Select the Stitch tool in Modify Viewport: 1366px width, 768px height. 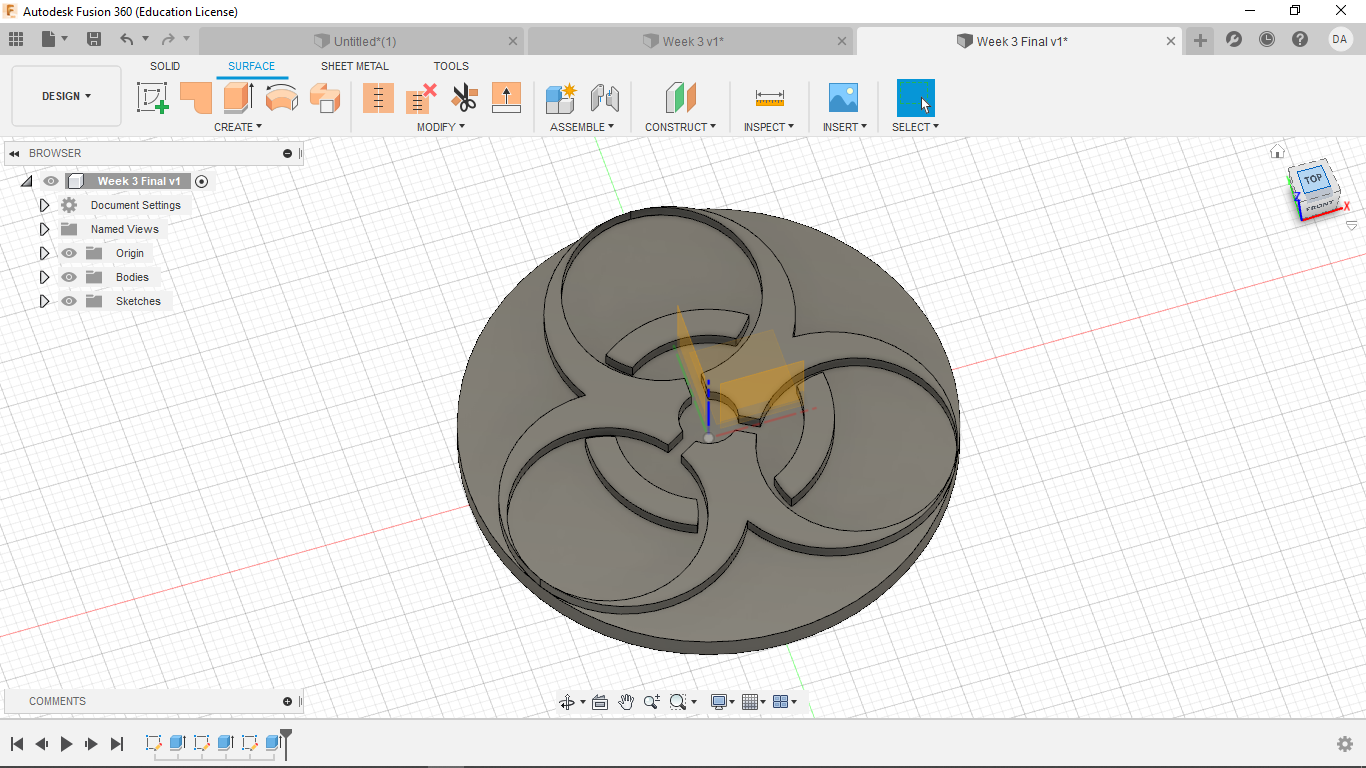(x=378, y=97)
